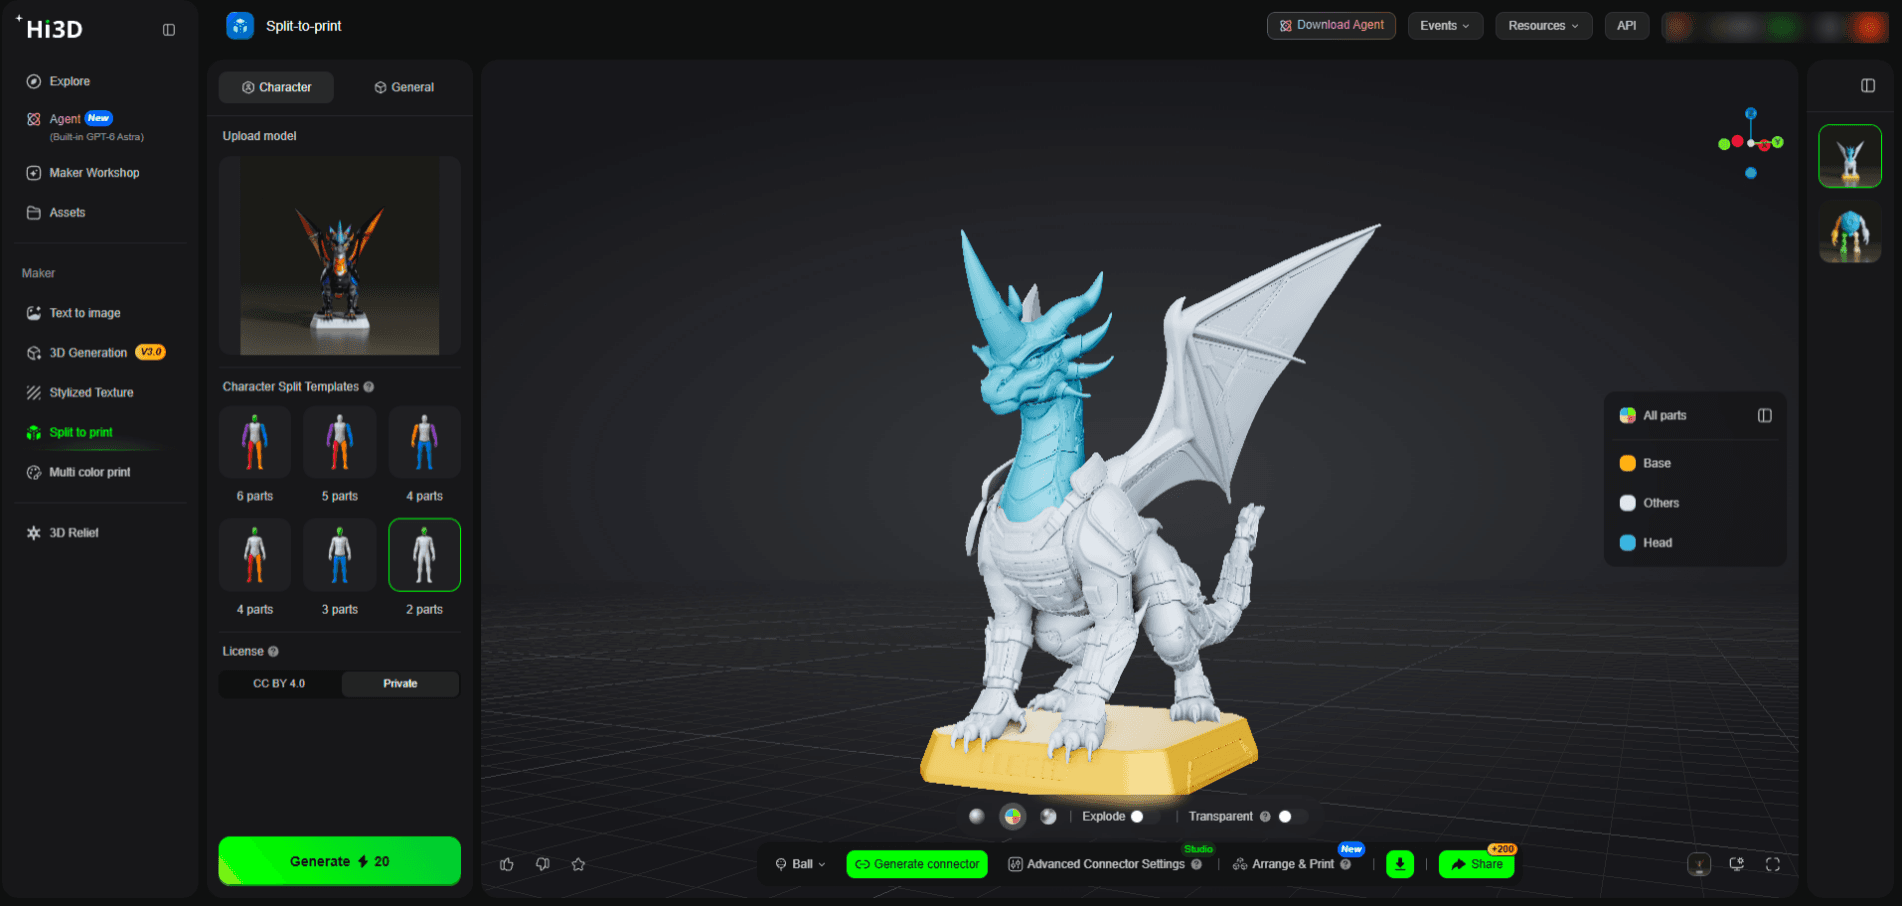Toggle the Explode switch
This screenshot has height=906, width=1902.
click(x=1144, y=817)
